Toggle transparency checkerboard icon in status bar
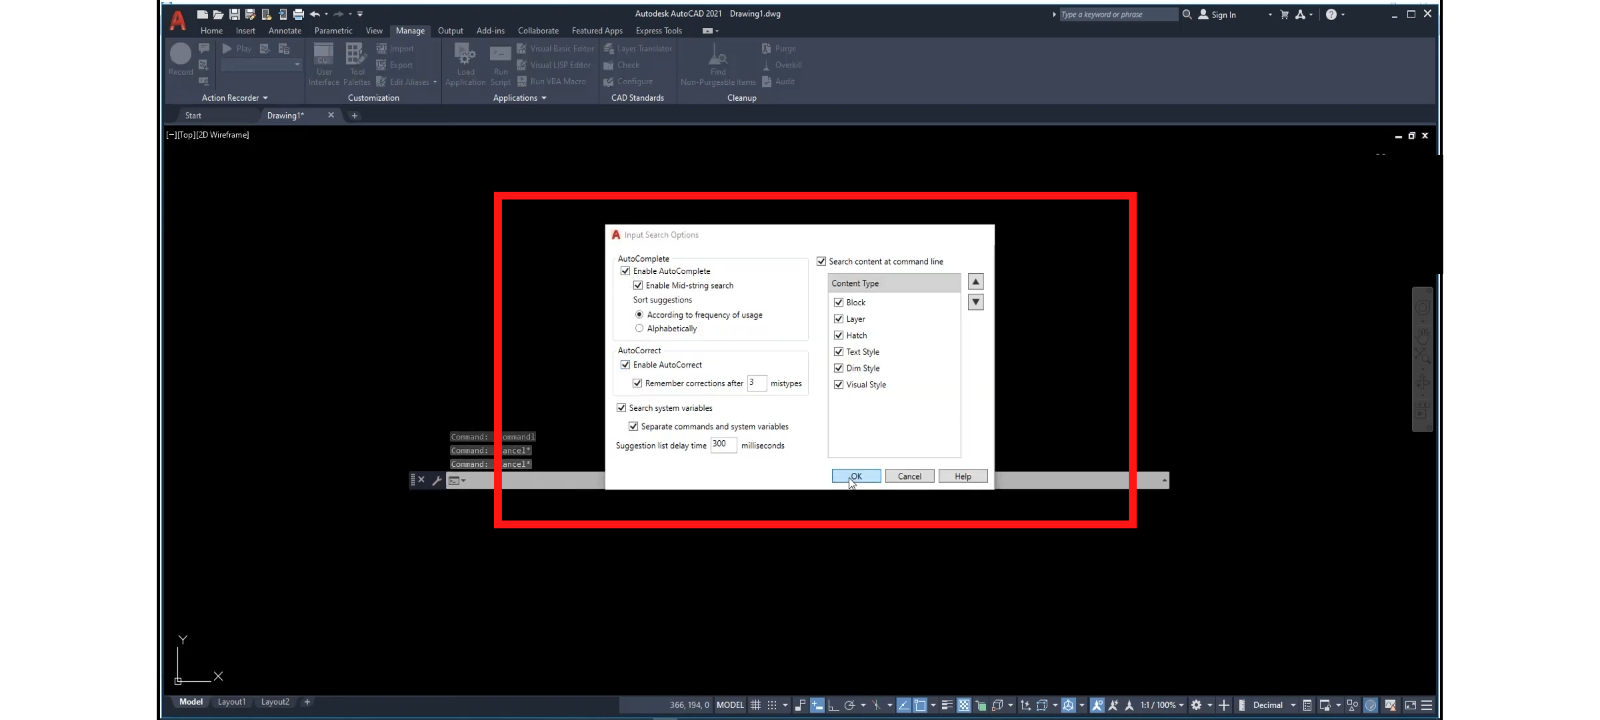 click(964, 705)
